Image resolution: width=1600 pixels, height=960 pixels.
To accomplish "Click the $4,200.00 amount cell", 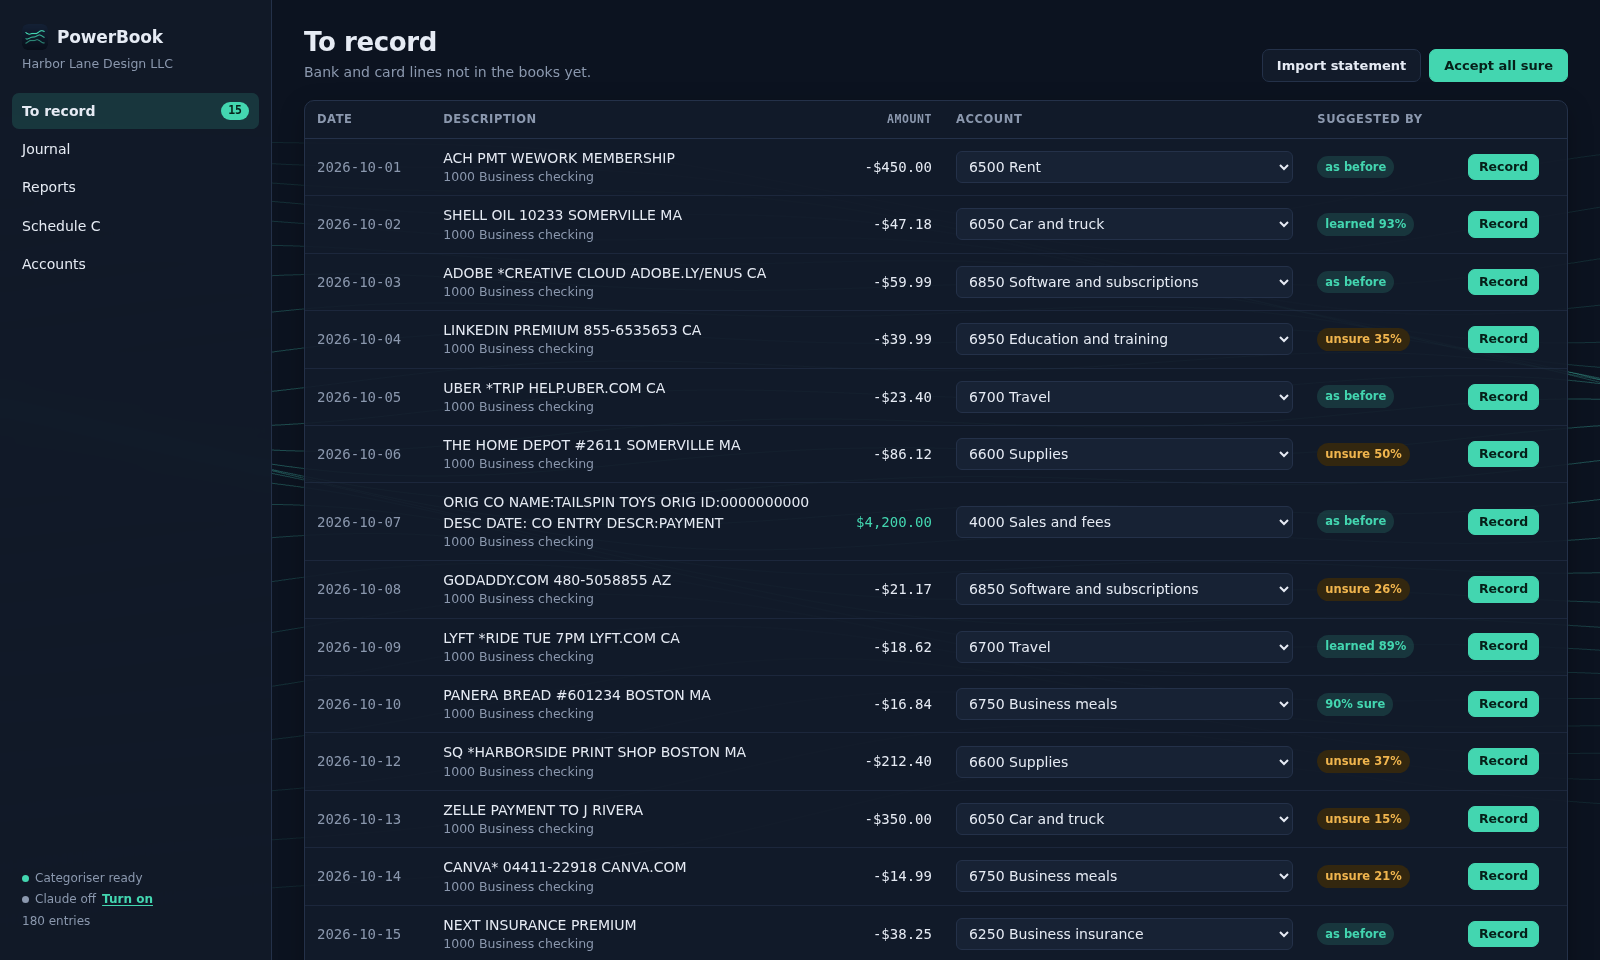I will pyautogui.click(x=894, y=522).
